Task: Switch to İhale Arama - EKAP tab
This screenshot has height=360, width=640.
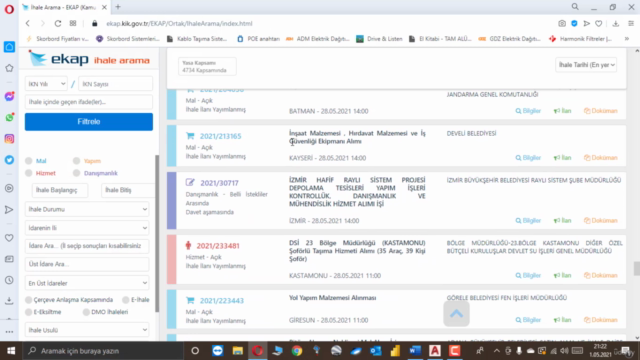Action: pyautogui.click(x=63, y=7)
